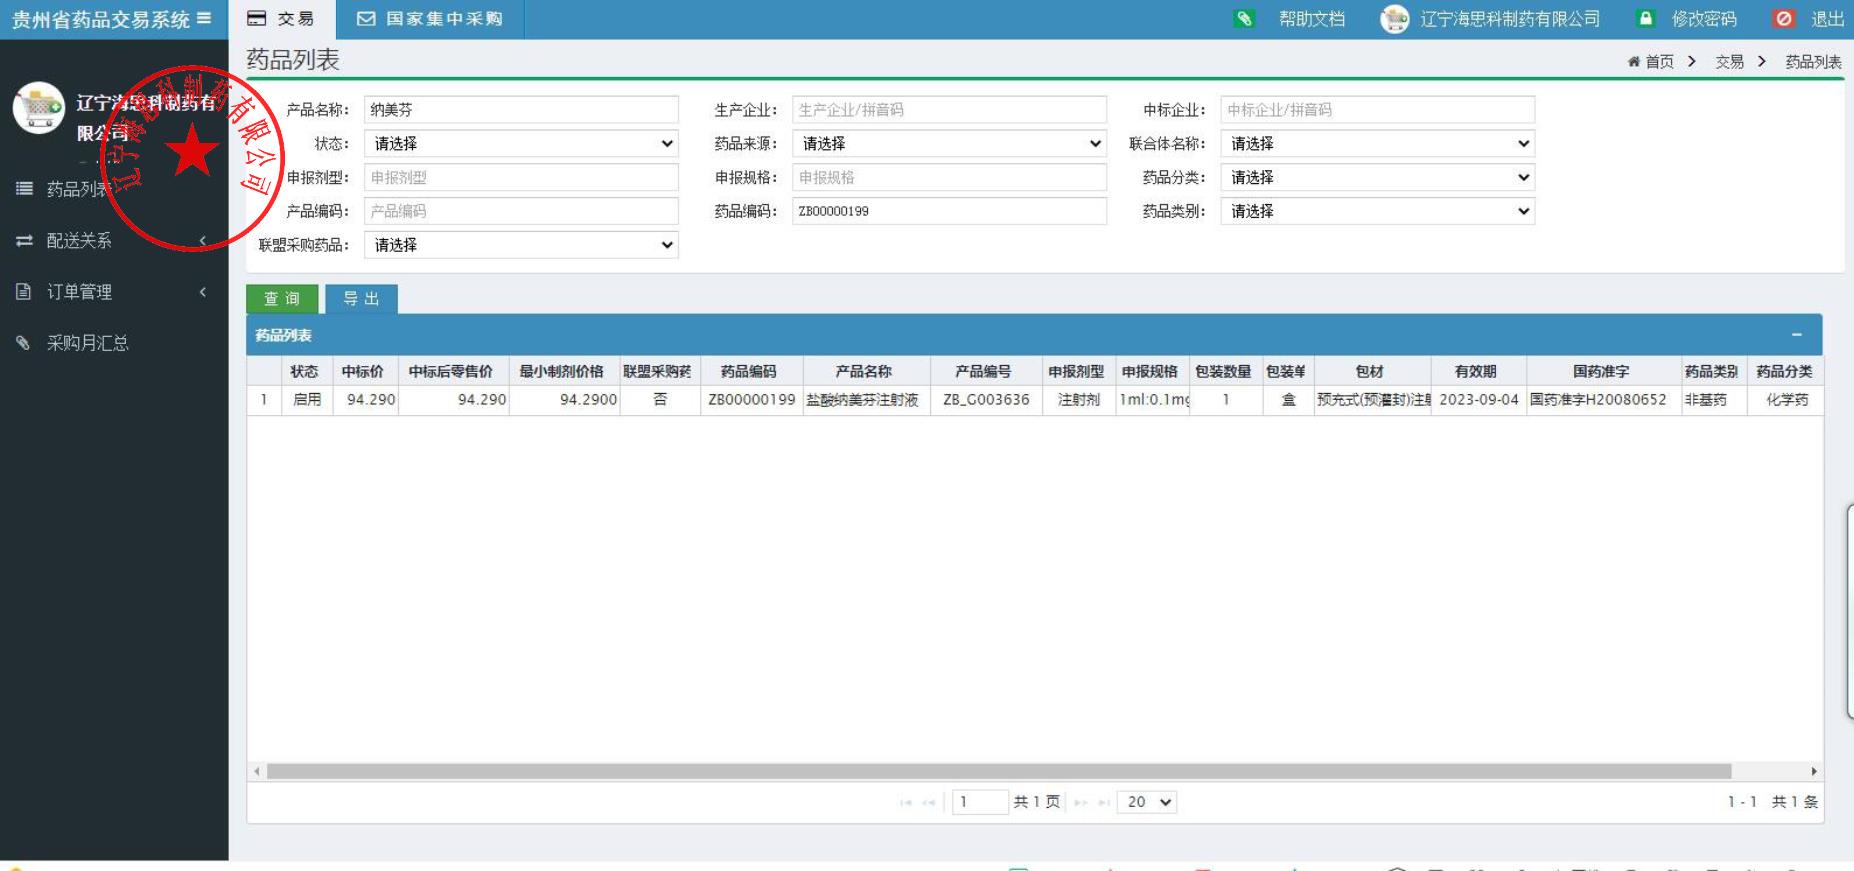Click the 采购月汇总 tag icon in sidebar

tap(24, 343)
